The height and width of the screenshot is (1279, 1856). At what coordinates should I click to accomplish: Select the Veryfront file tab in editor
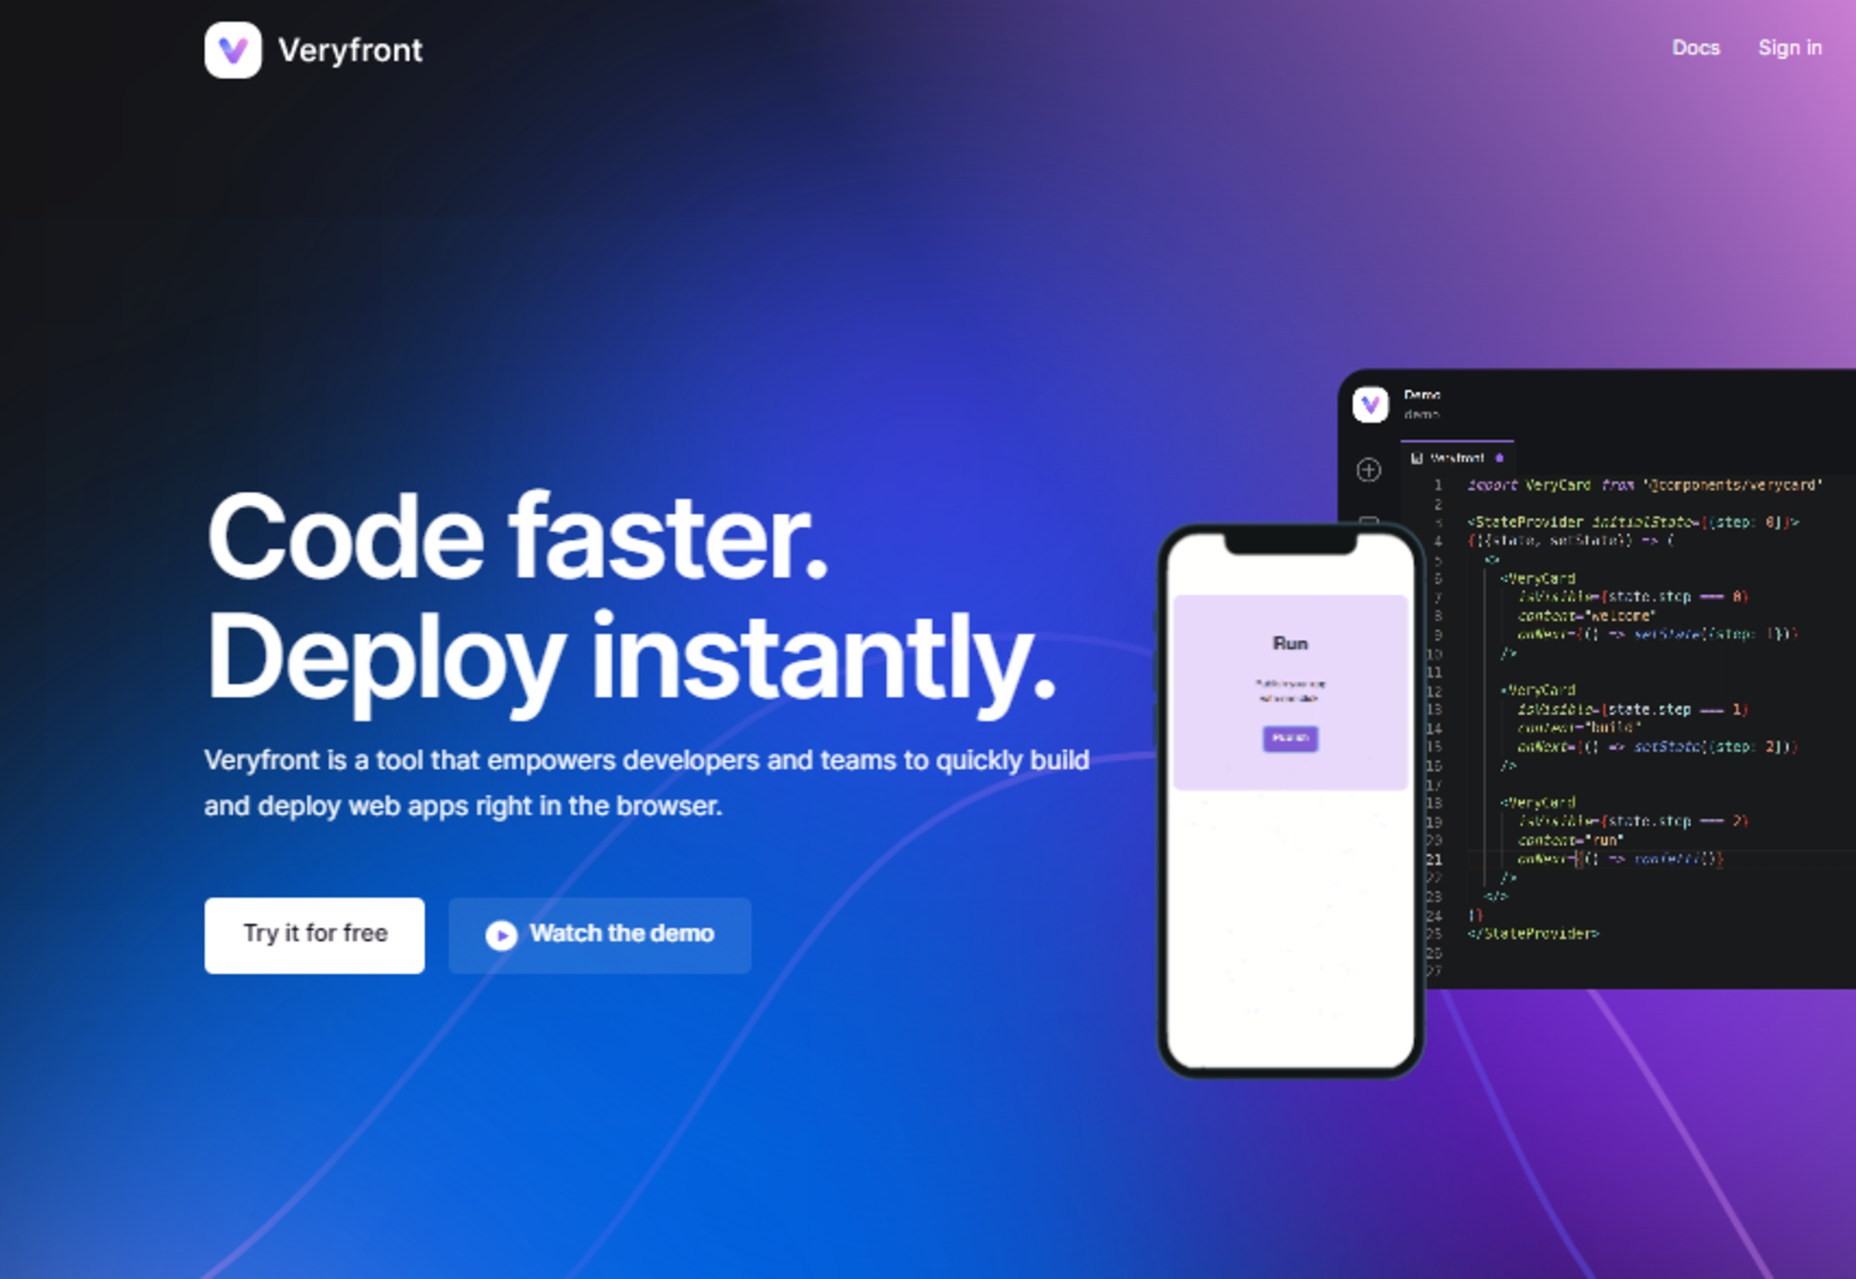1456,458
